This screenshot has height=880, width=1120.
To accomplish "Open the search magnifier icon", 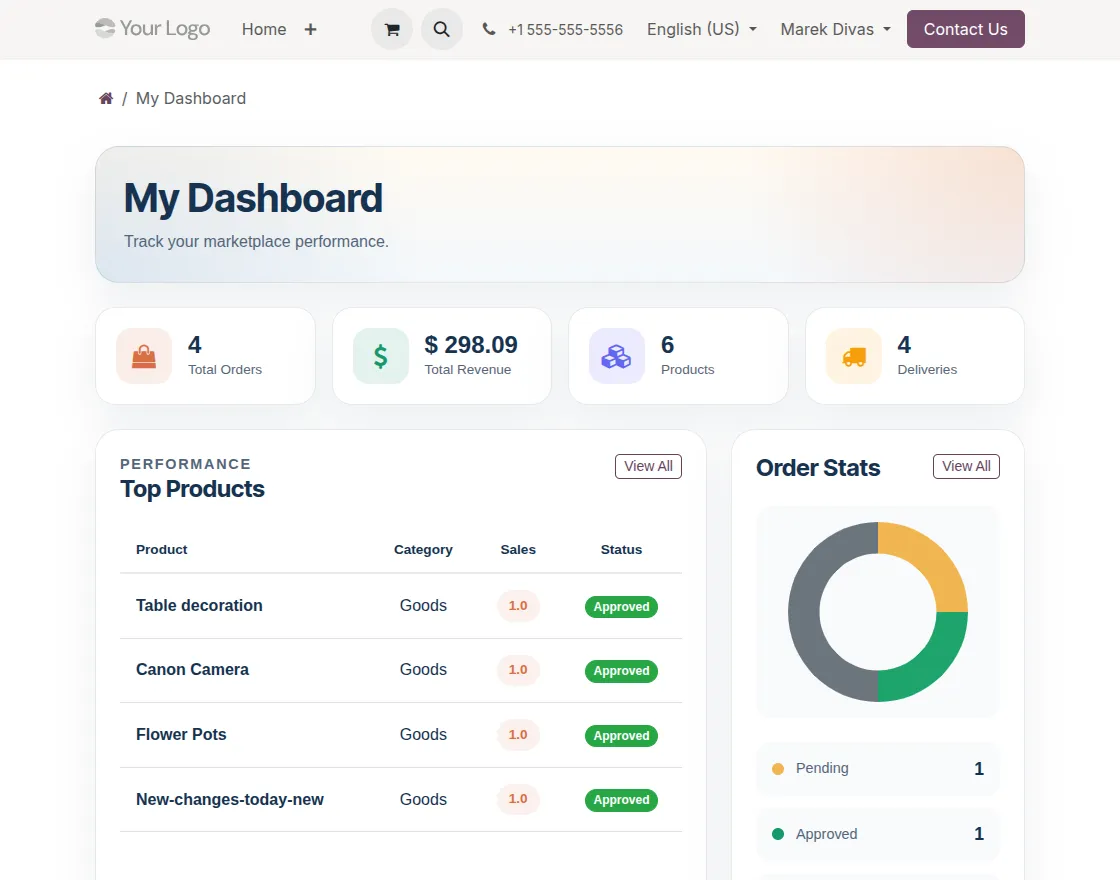I will coord(441,29).
